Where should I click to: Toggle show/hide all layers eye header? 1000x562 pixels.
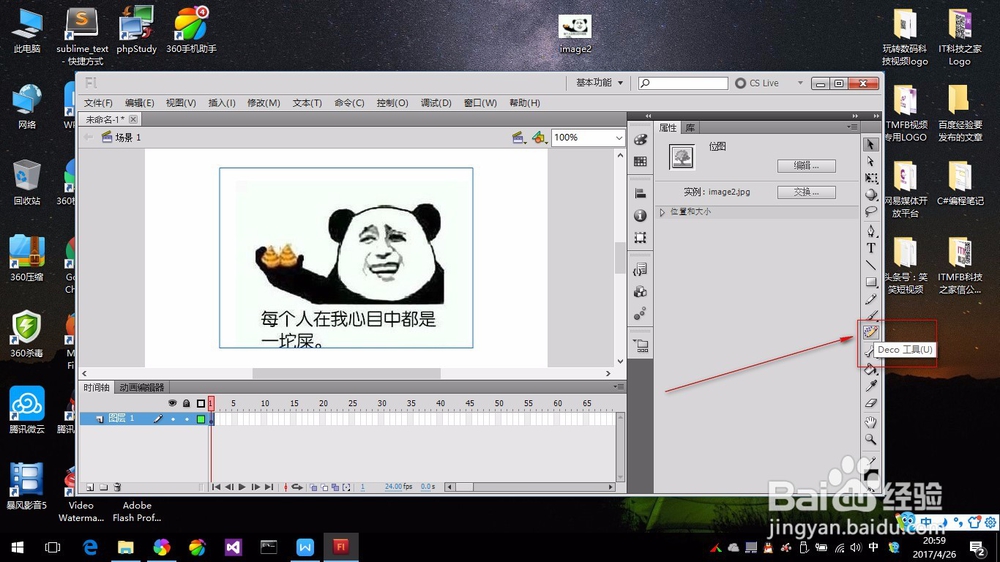pyautogui.click(x=172, y=403)
